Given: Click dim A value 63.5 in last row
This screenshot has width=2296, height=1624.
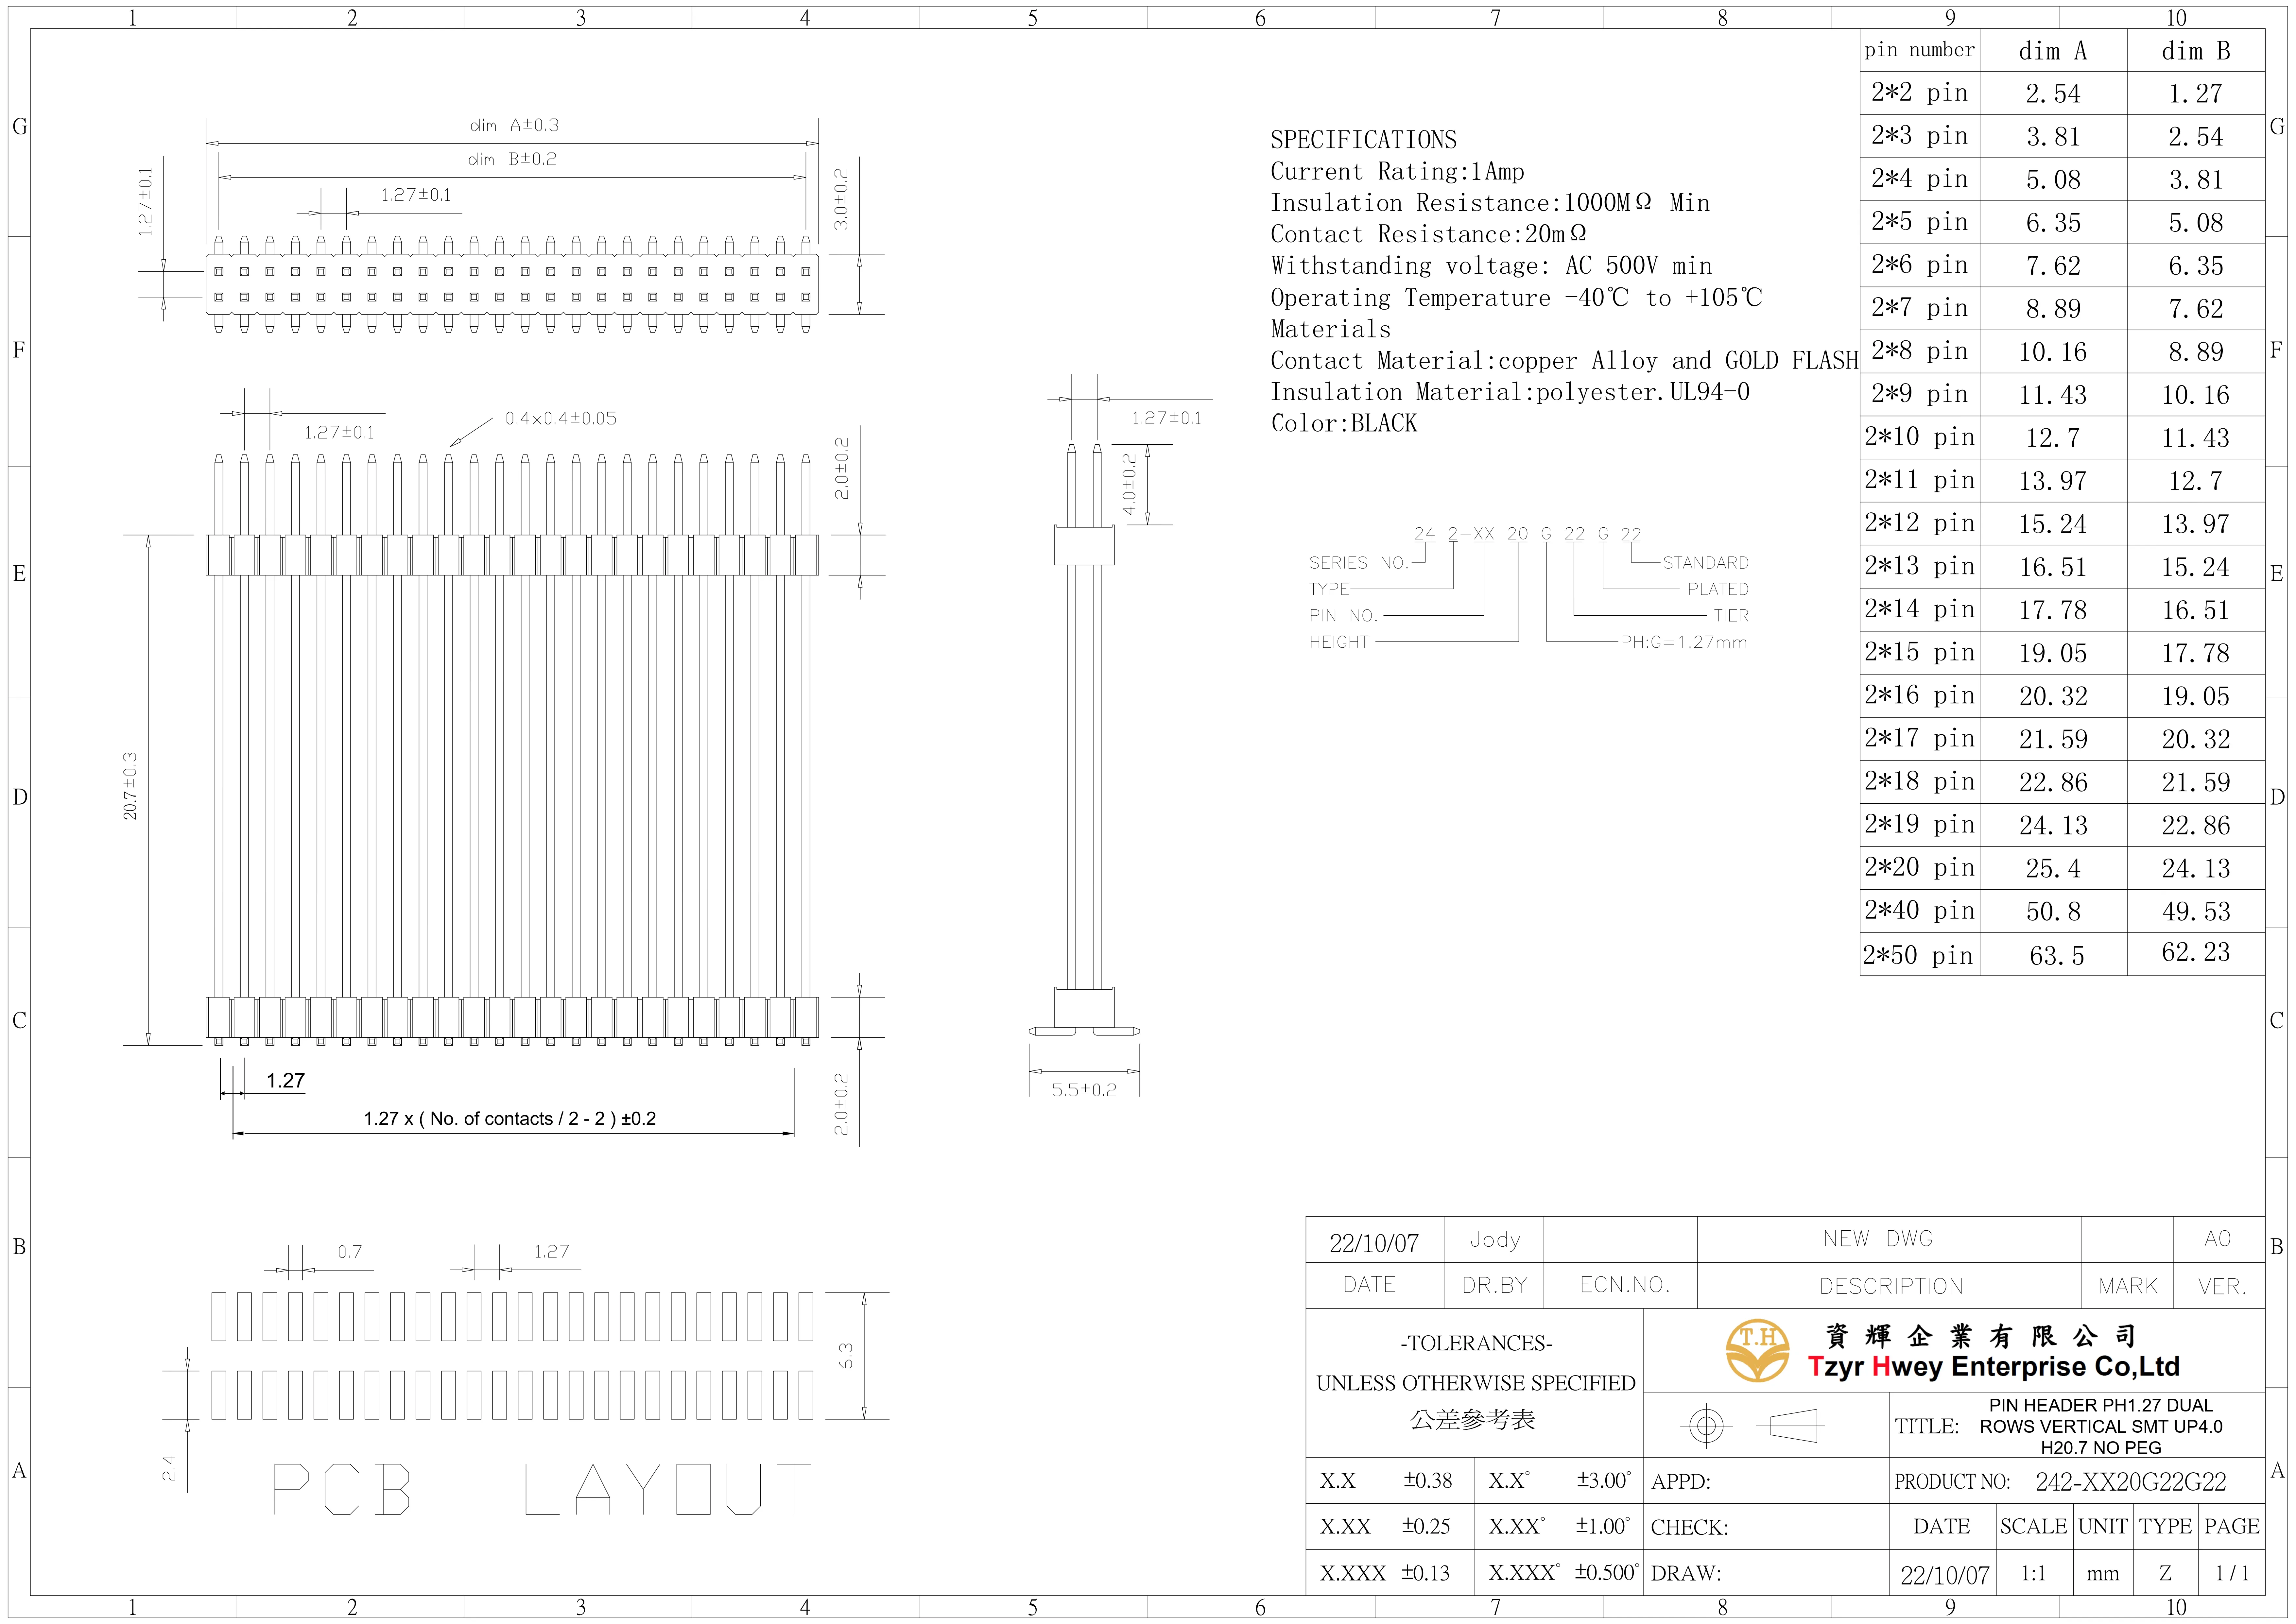Looking at the screenshot, I should 2057,956.
